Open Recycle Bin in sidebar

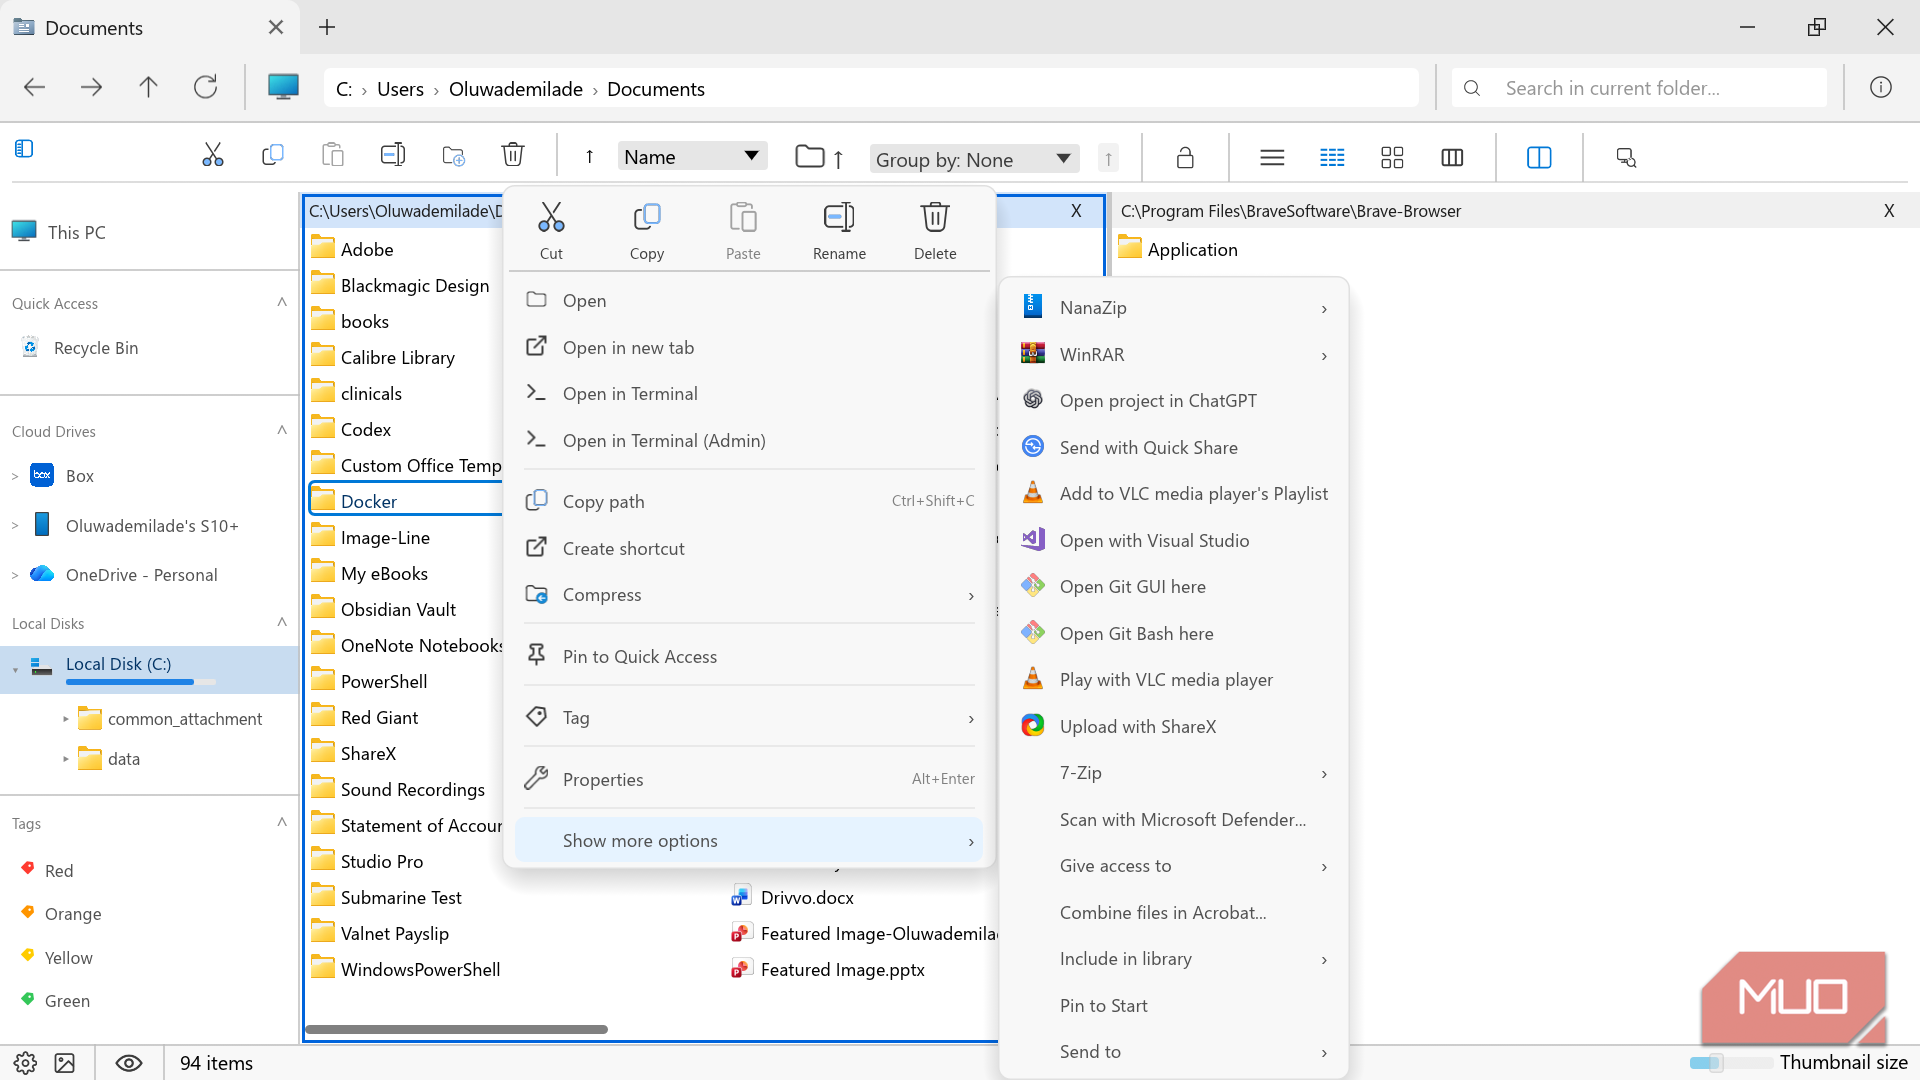pyautogui.click(x=96, y=348)
